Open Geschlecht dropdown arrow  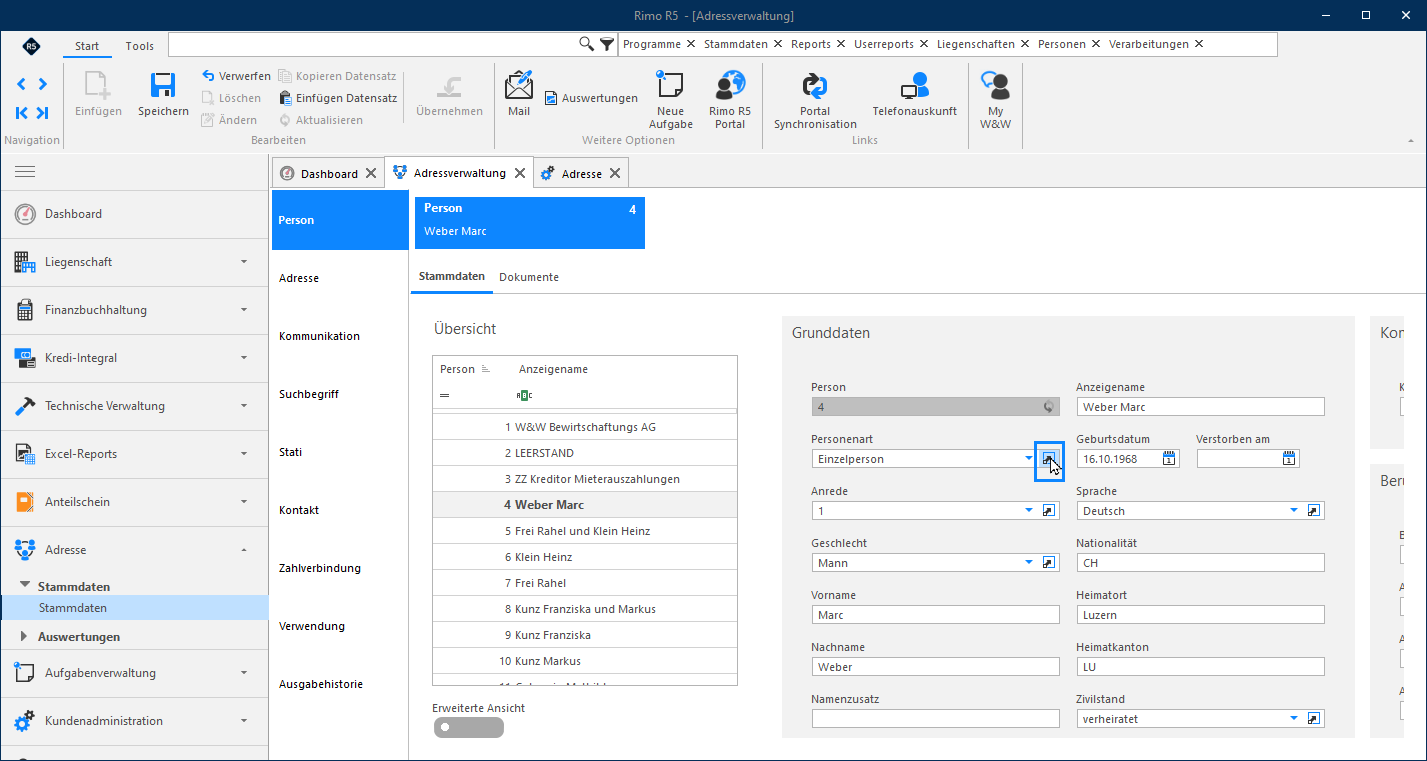point(1028,563)
